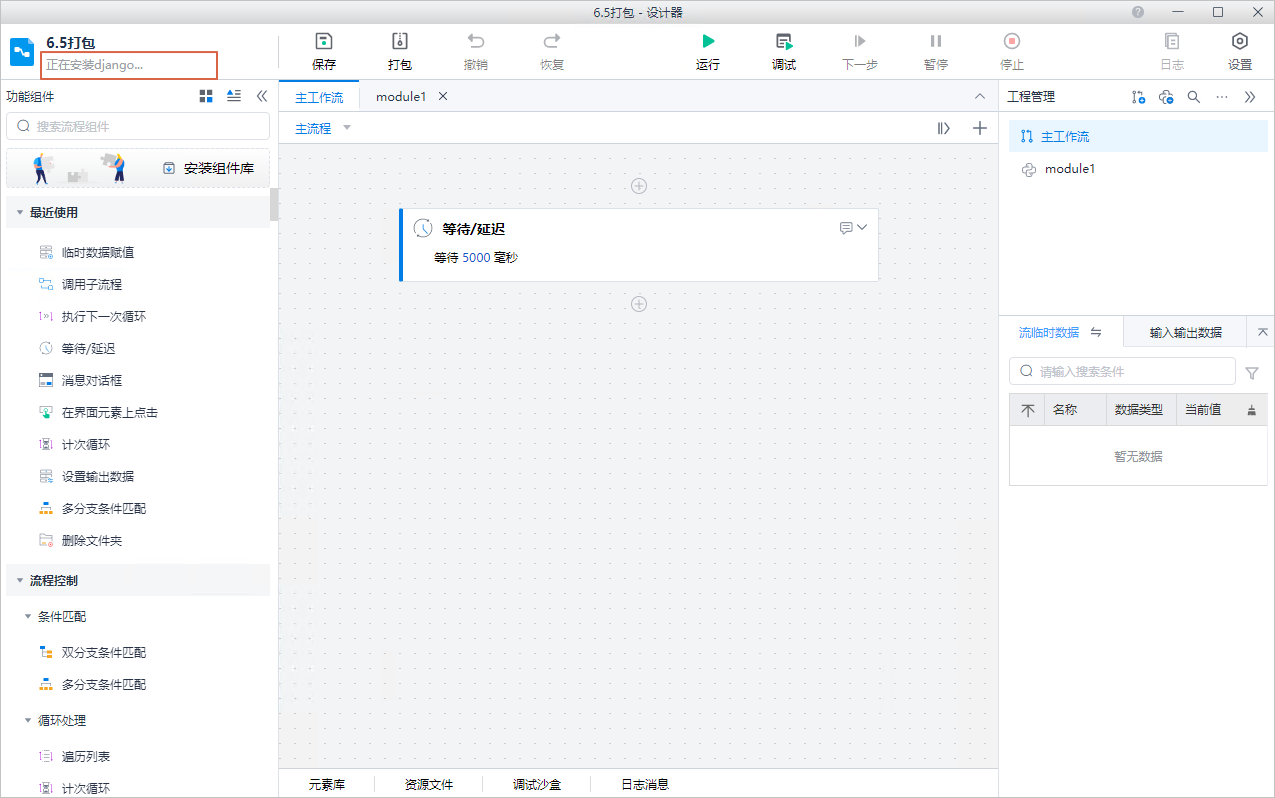Open the 日志消息 bottom panel
The image size is (1275, 798).
coord(645,785)
